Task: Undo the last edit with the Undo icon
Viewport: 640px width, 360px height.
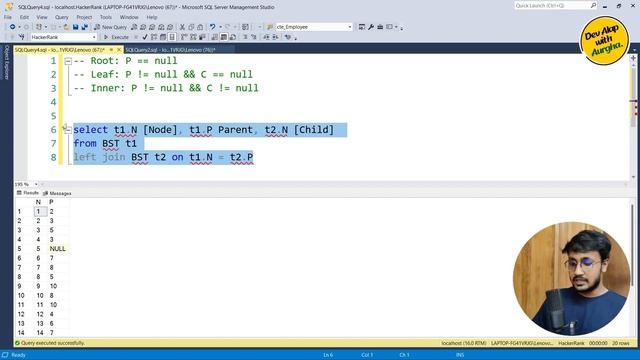Action: 212,27
